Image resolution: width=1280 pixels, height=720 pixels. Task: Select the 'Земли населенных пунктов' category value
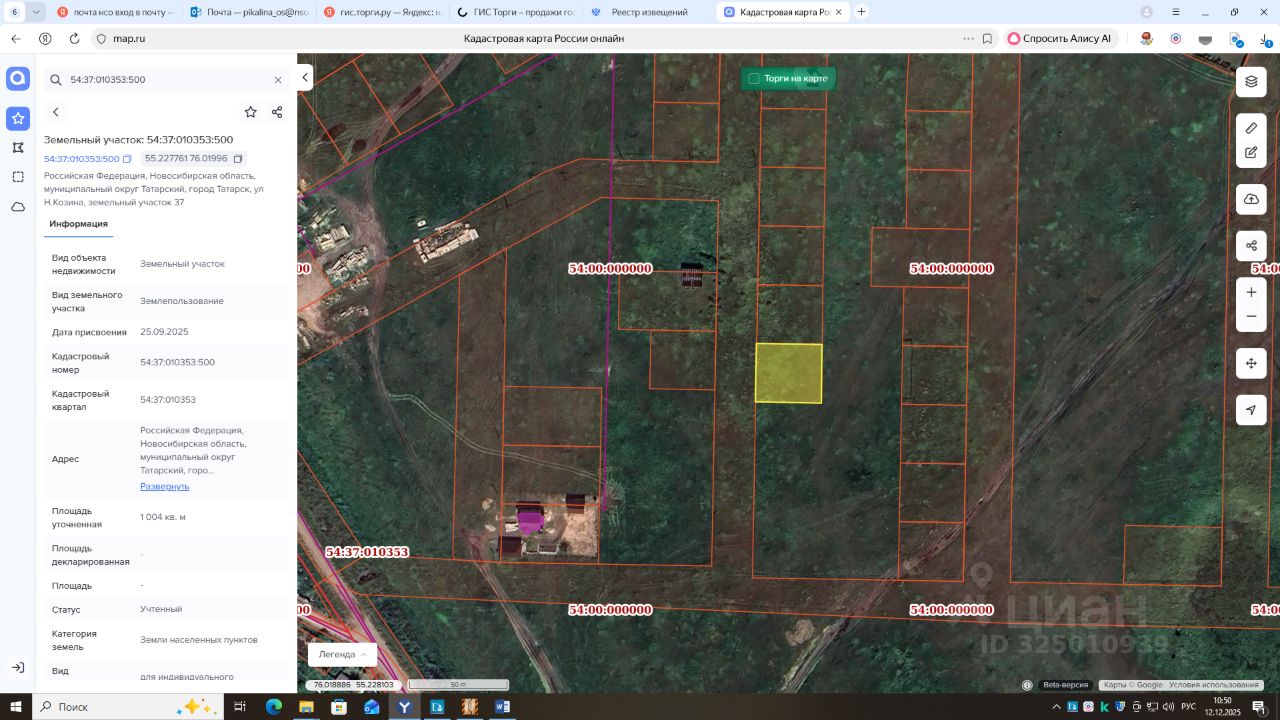coord(199,640)
